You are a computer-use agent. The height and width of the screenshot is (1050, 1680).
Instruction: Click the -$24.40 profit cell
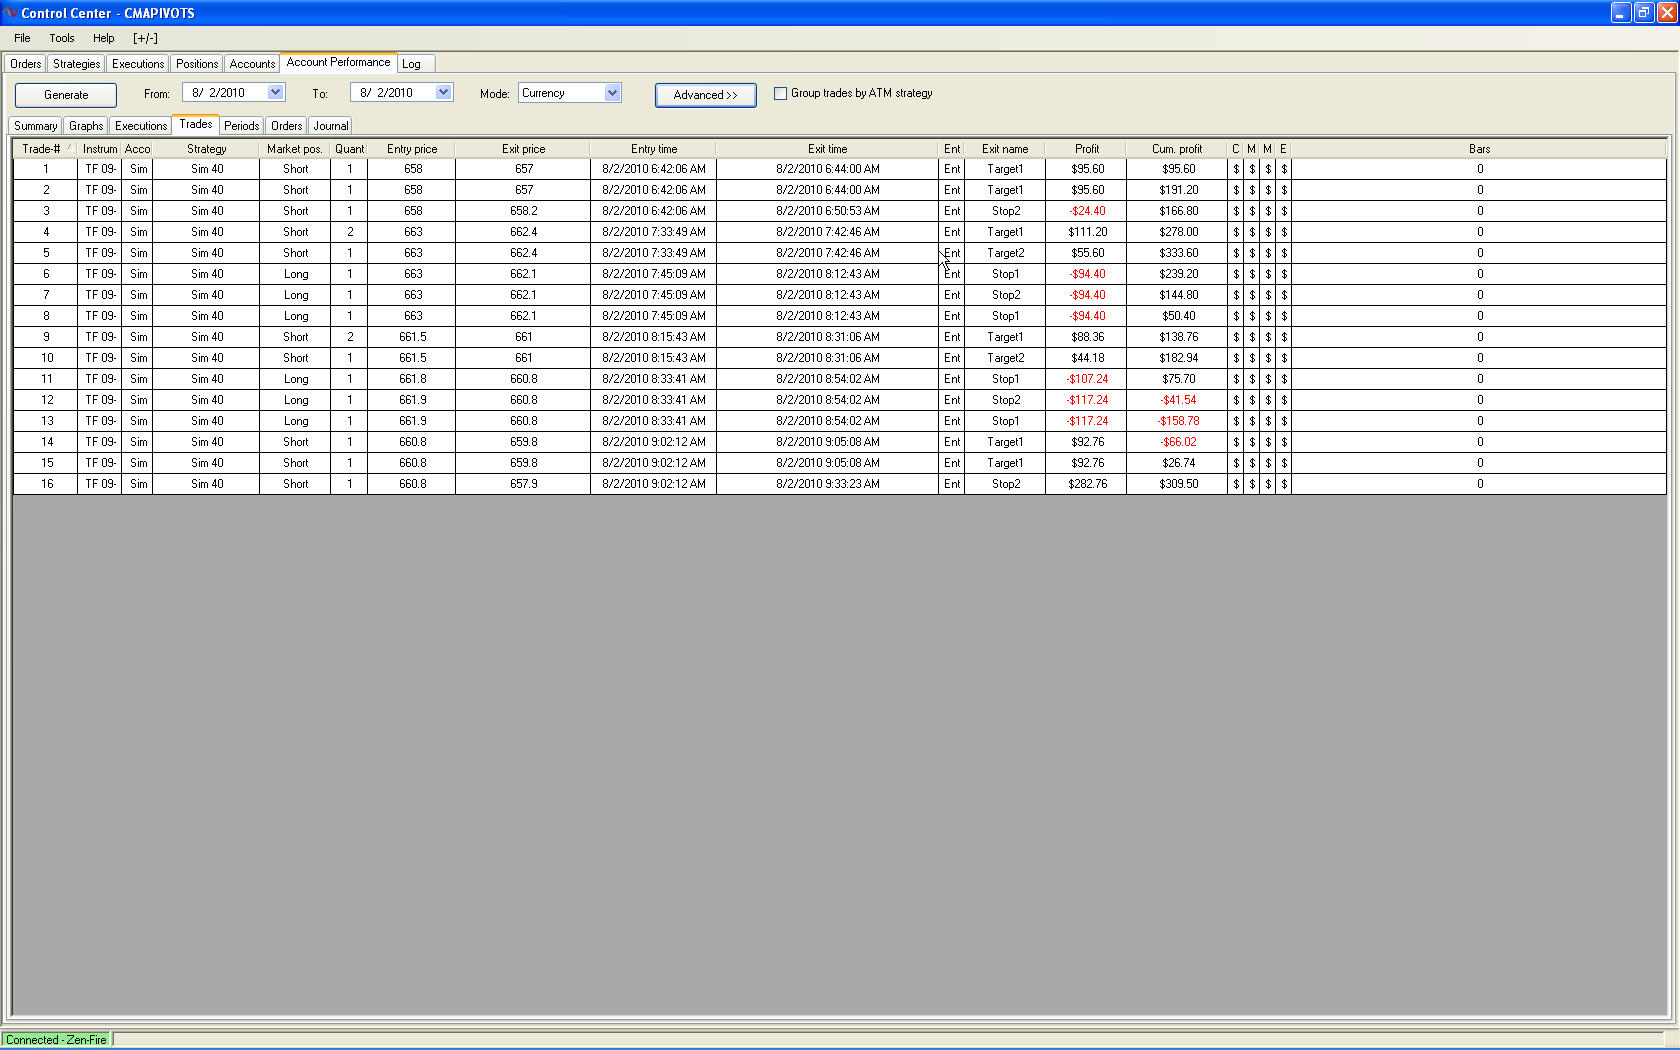(1087, 211)
